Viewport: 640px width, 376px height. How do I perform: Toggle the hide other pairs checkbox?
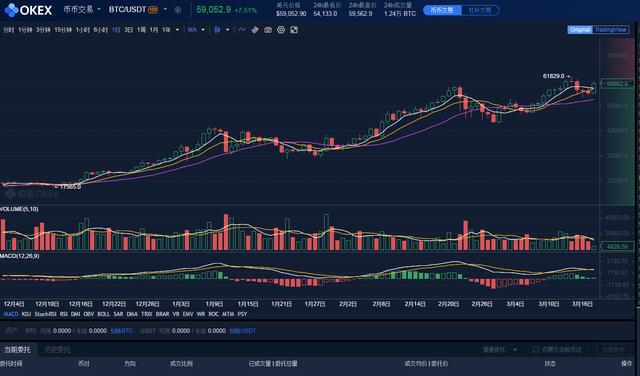(536, 349)
